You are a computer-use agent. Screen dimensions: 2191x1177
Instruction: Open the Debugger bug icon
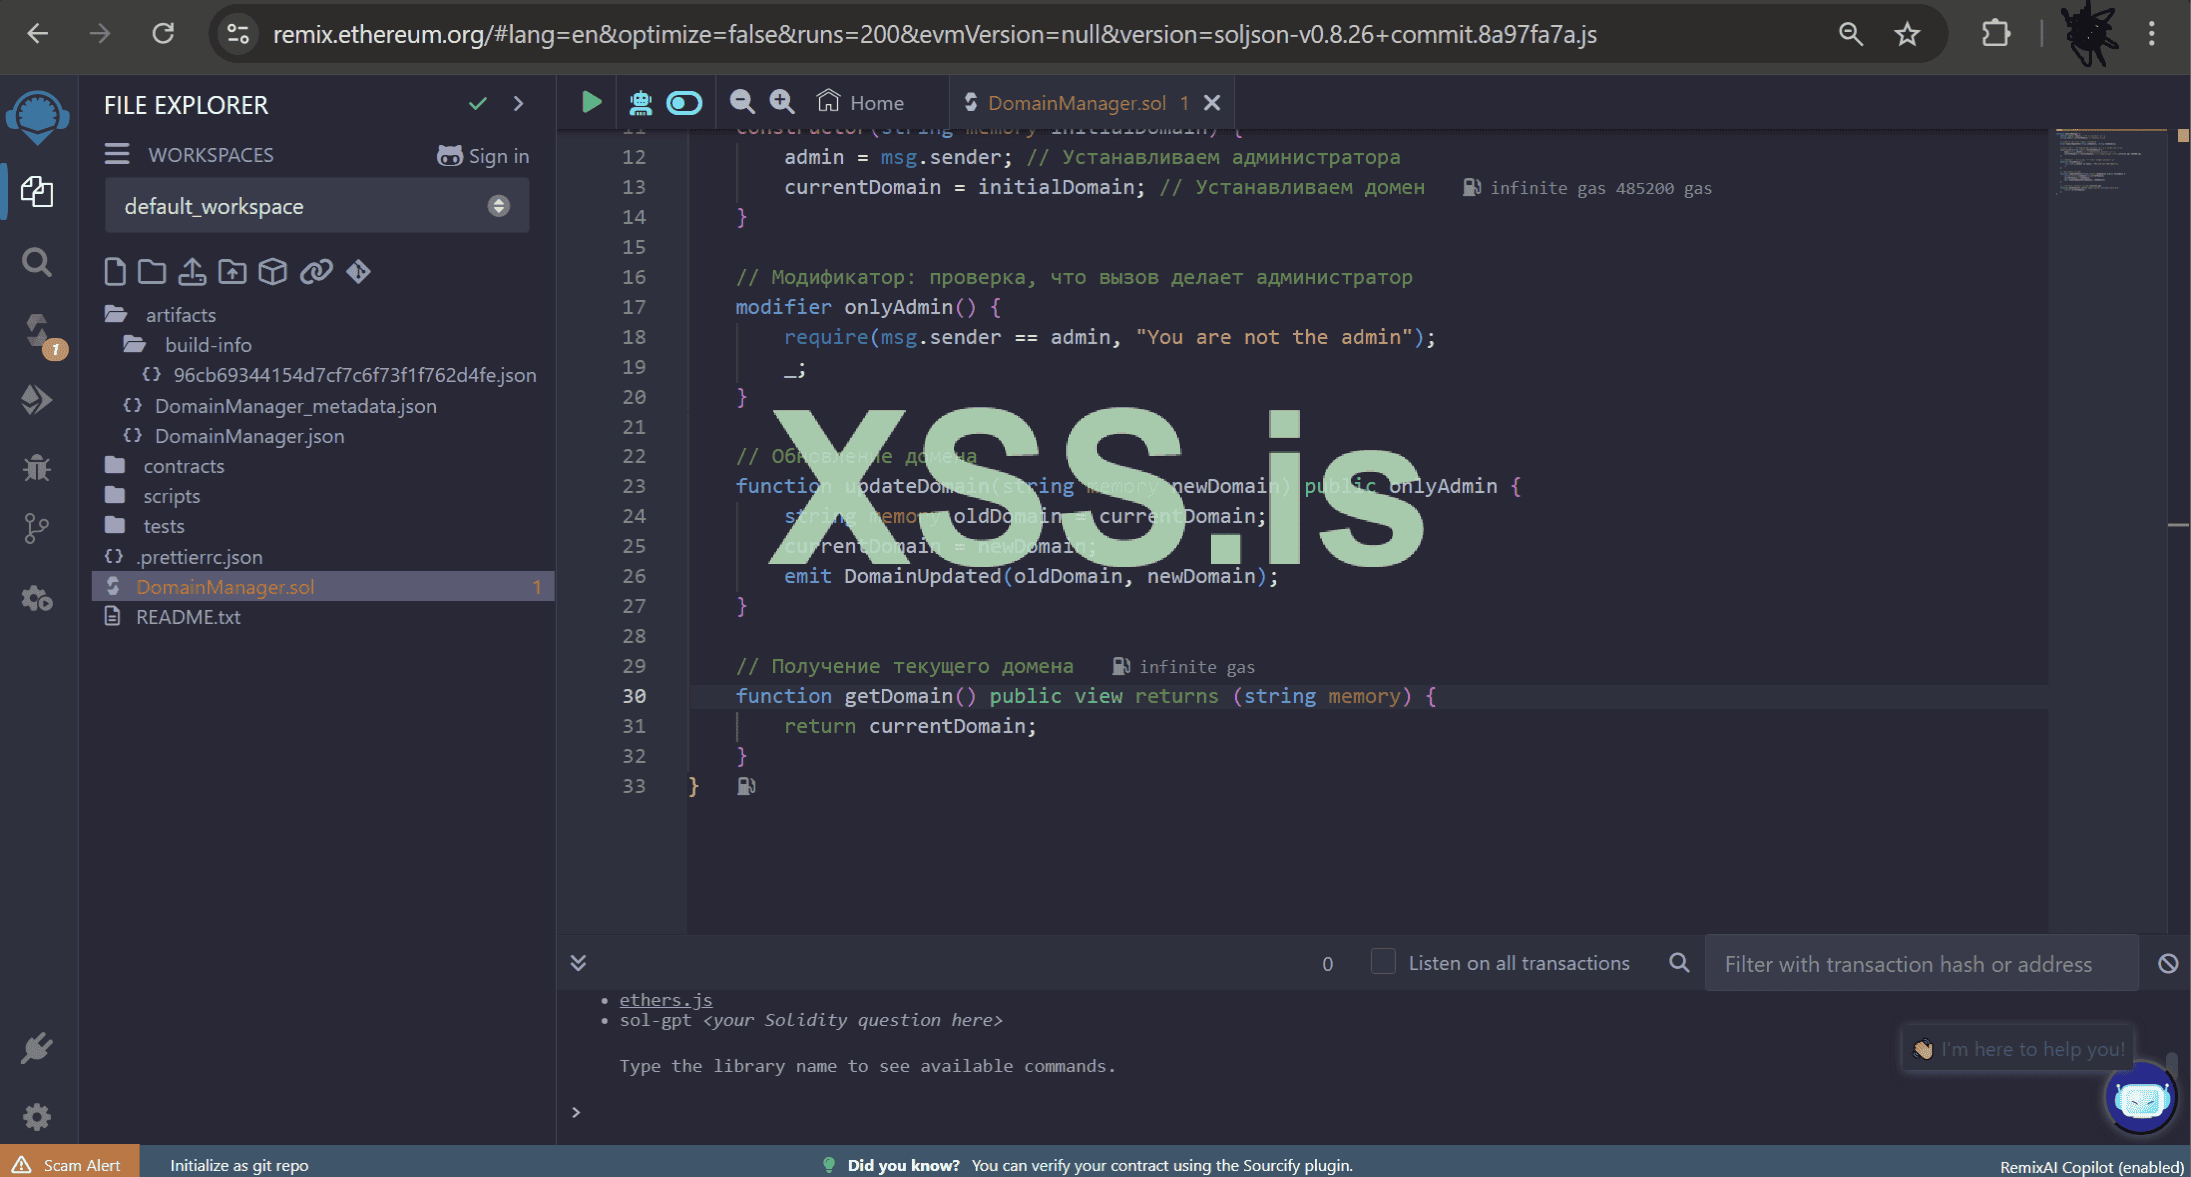37,467
